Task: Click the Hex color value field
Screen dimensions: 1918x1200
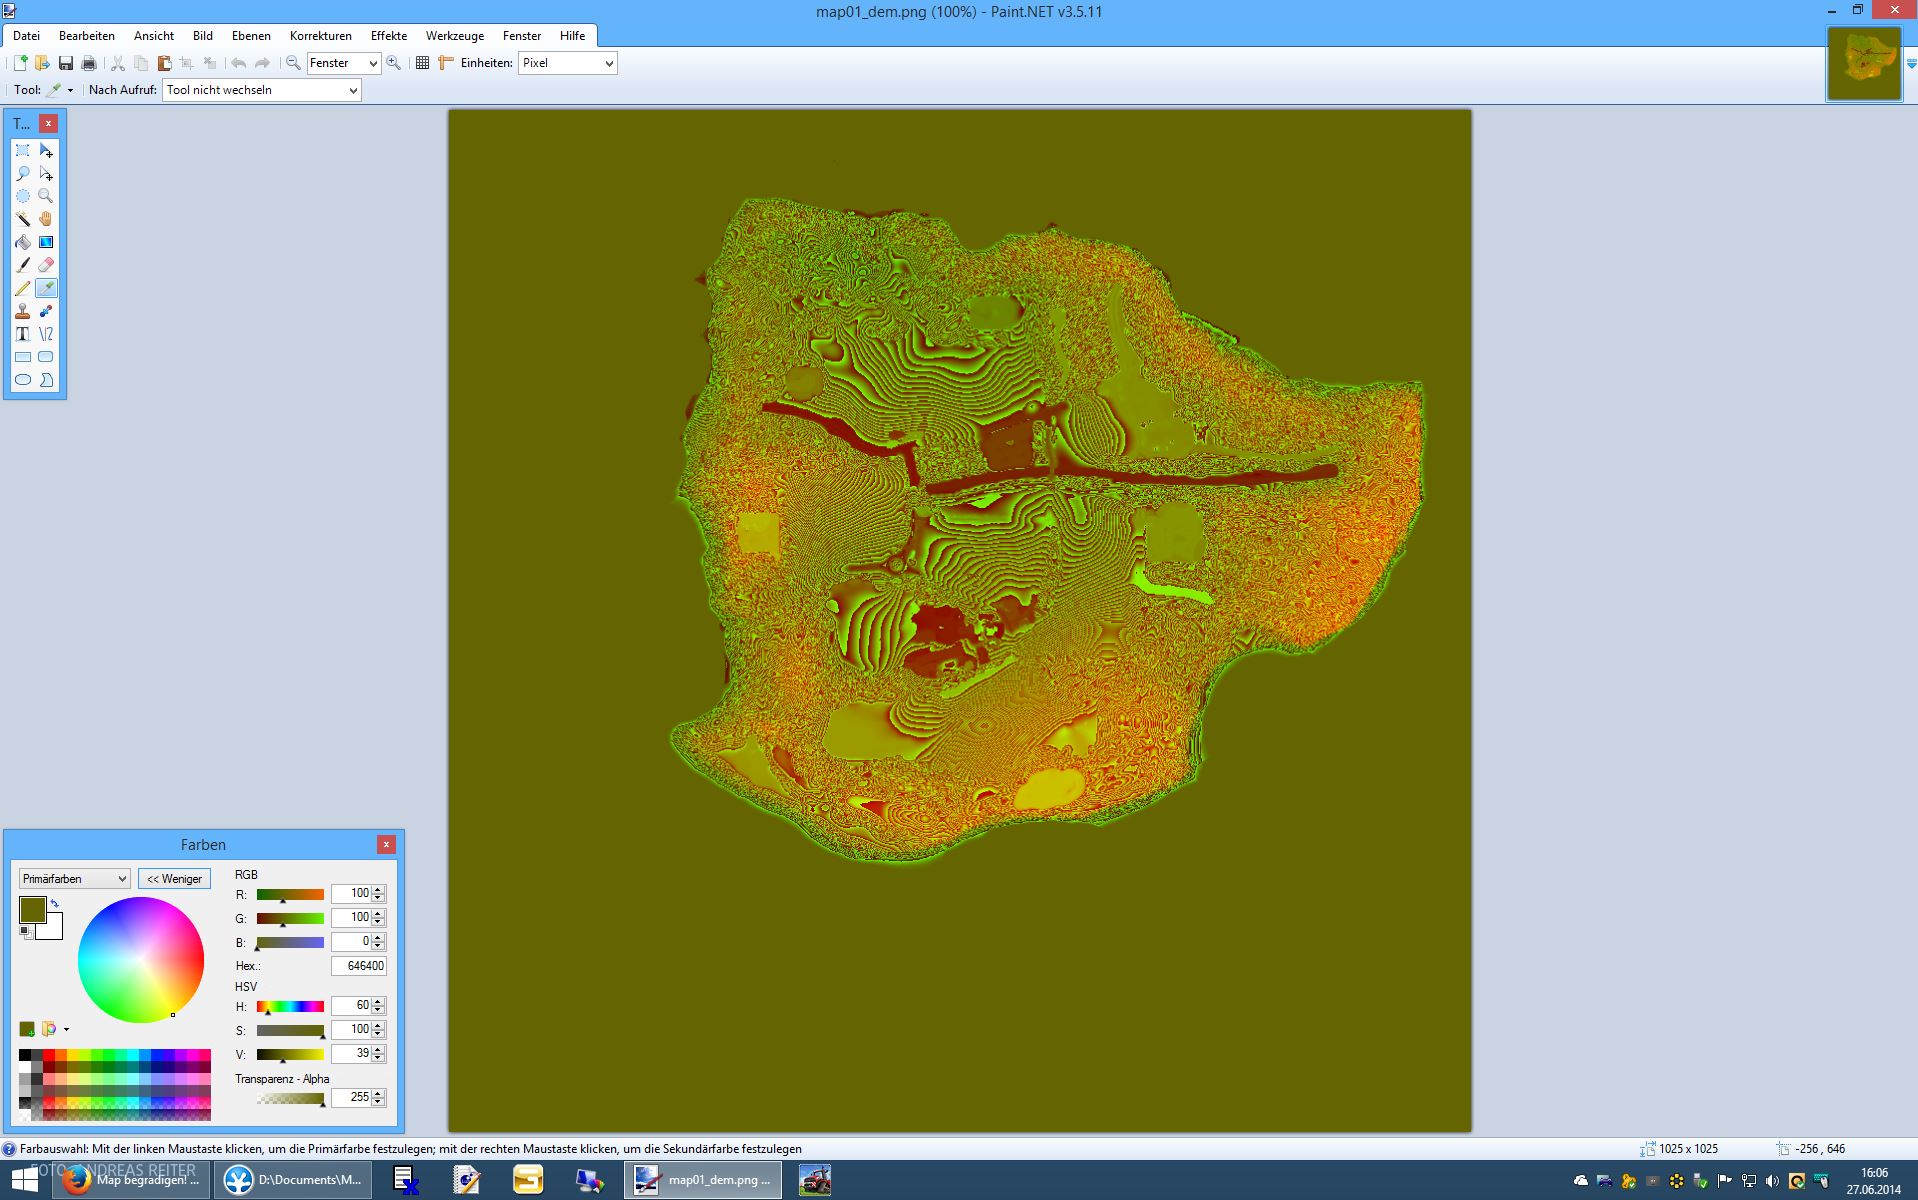Action: [x=359, y=966]
